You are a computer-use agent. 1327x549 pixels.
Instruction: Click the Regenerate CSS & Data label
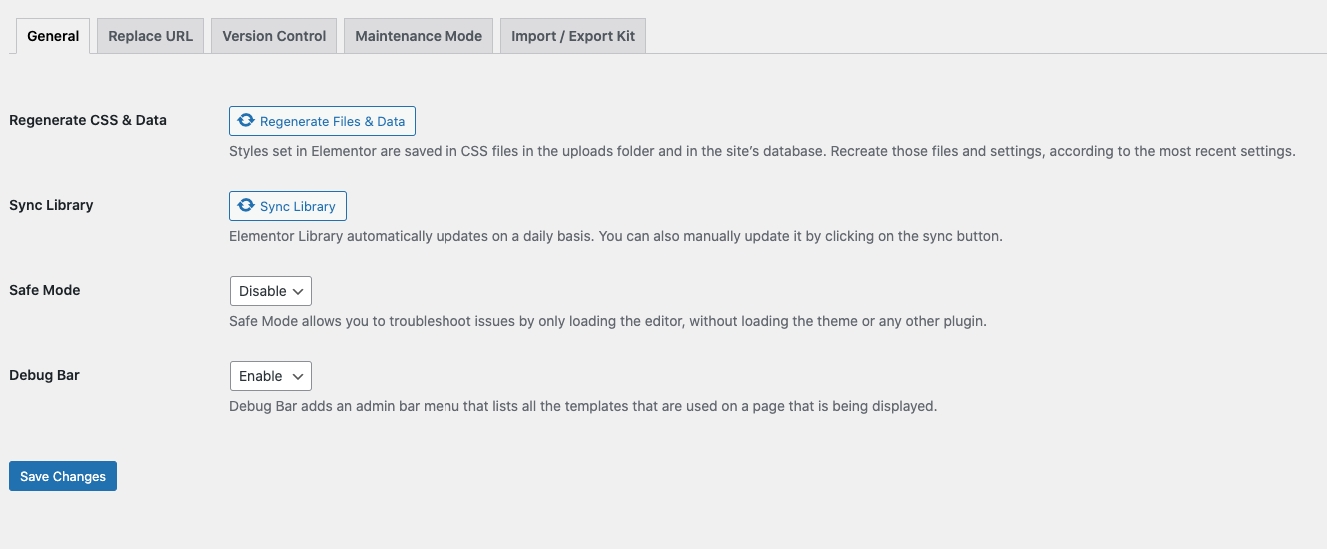[x=88, y=120]
